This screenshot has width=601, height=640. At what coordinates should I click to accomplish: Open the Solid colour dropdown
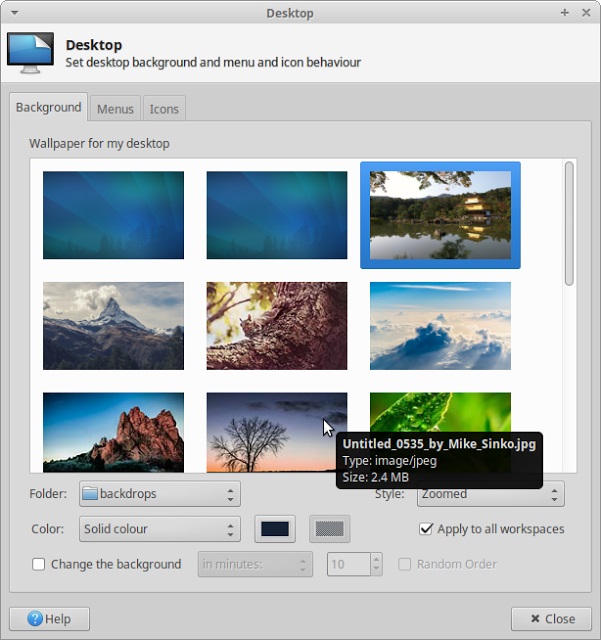159,529
